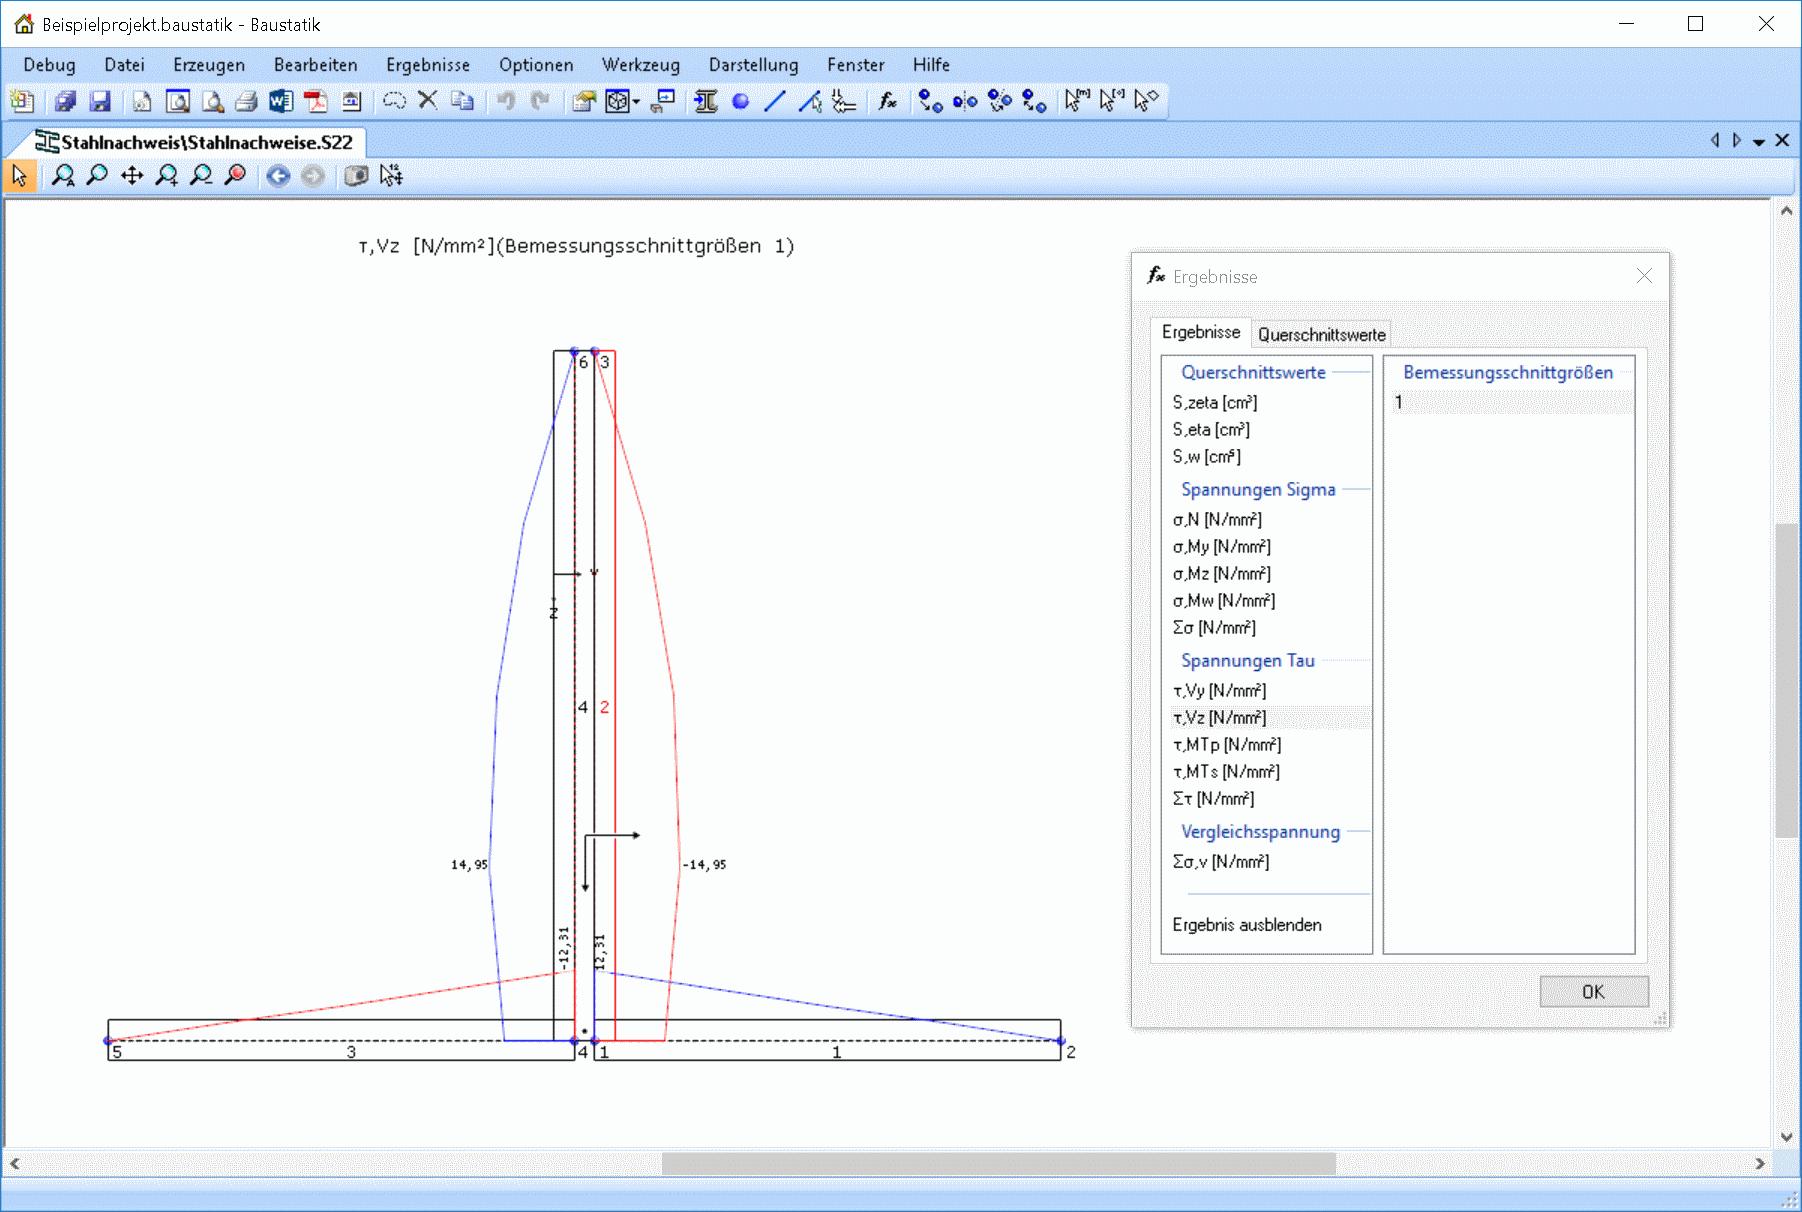Select the lasso selection tool
The image size is (1802, 1212).
(394, 101)
